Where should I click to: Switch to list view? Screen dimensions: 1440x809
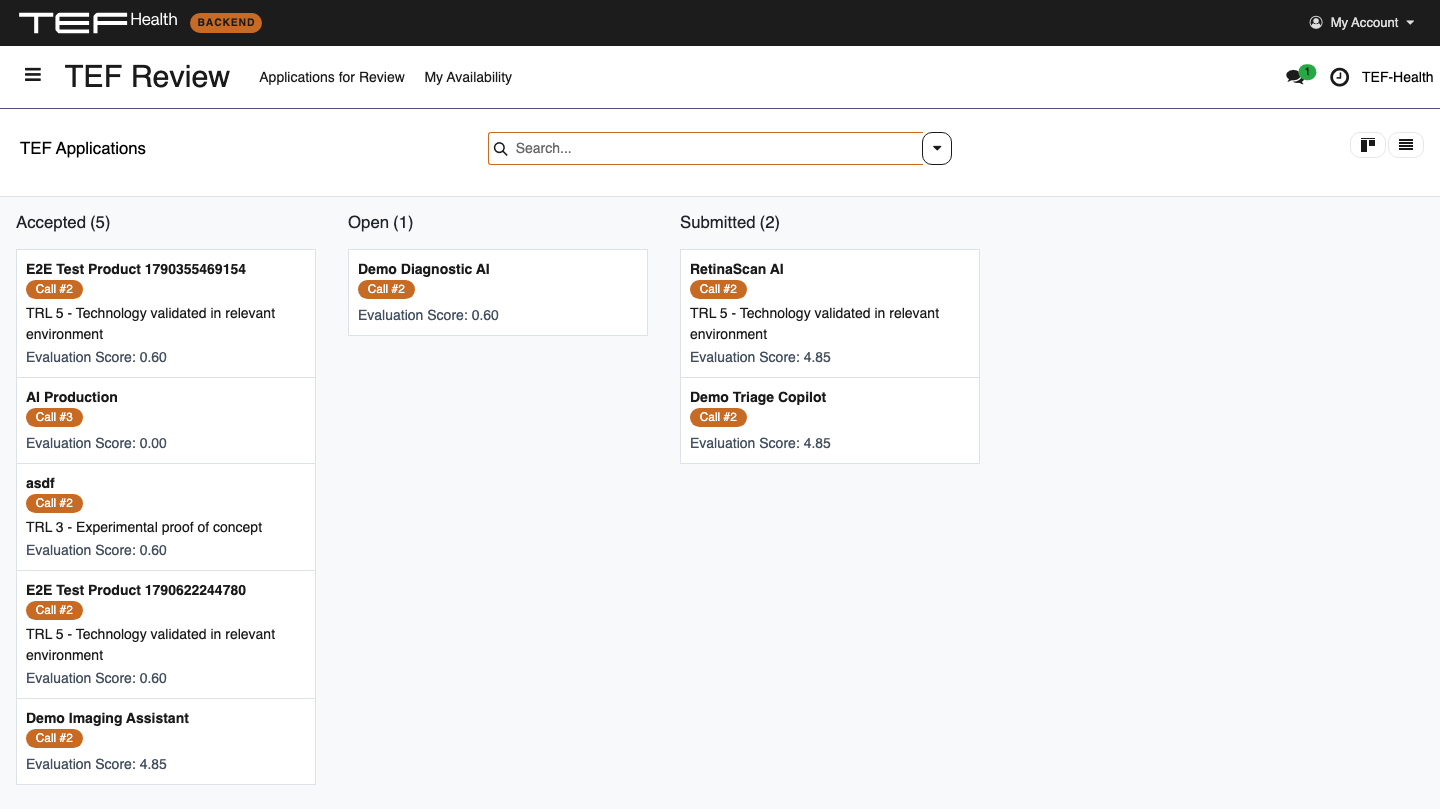coord(1406,145)
